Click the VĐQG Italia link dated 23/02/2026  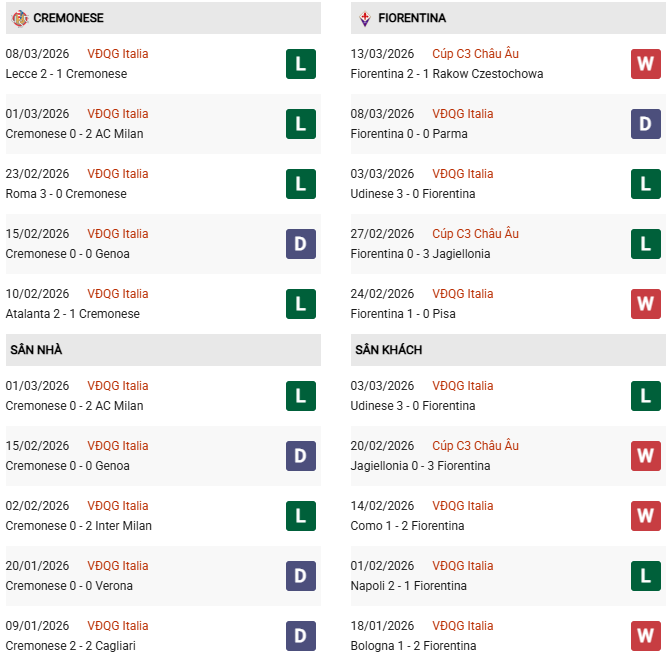coord(117,174)
